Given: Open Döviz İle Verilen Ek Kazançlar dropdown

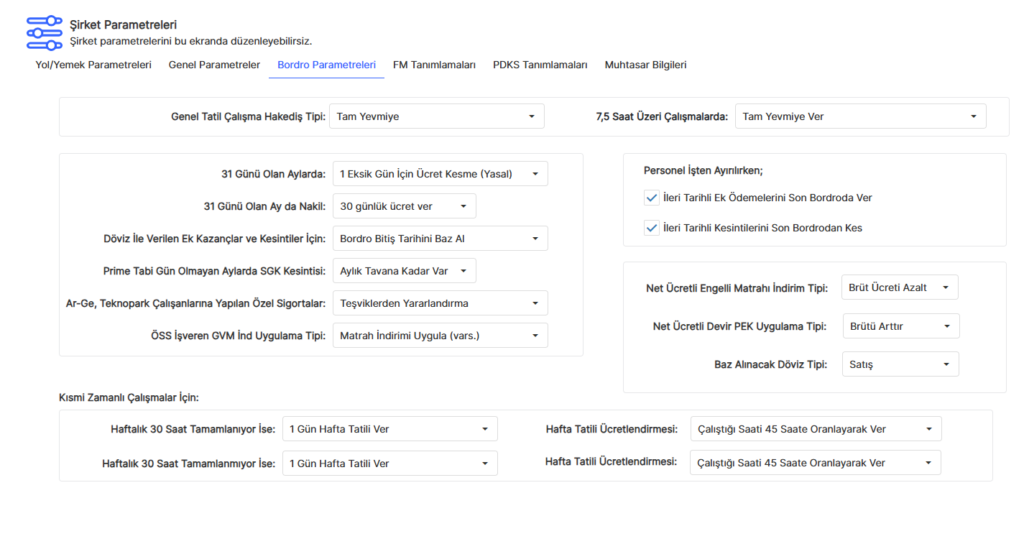Looking at the screenshot, I should 440,239.
